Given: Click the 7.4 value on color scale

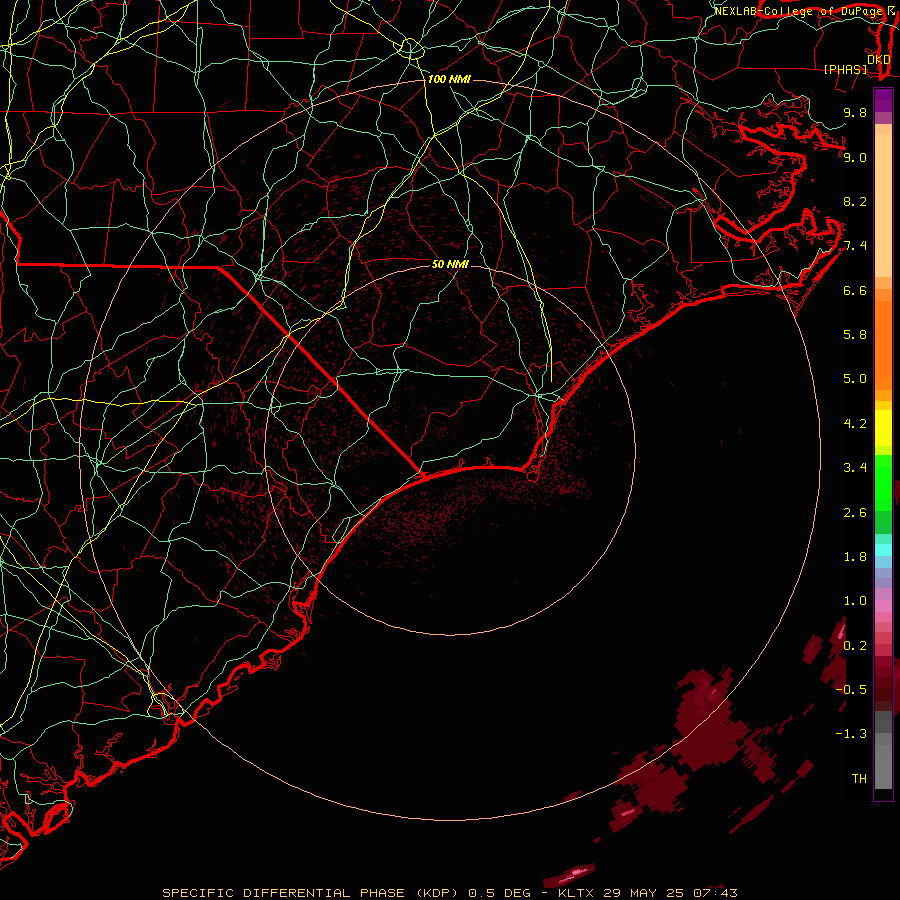Looking at the screenshot, I should tap(855, 246).
